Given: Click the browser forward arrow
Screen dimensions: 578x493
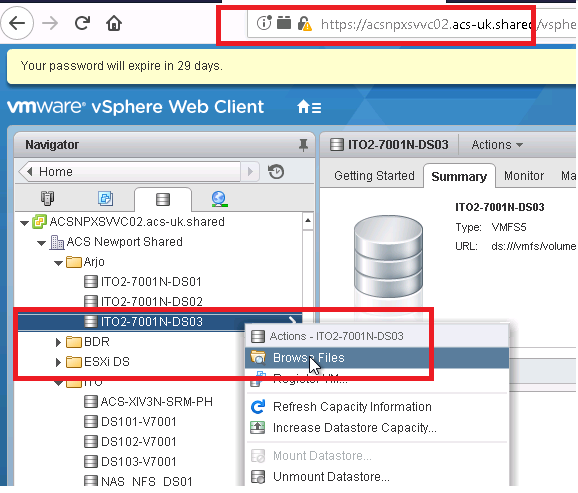Looking at the screenshot, I should (x=50, y=24).
